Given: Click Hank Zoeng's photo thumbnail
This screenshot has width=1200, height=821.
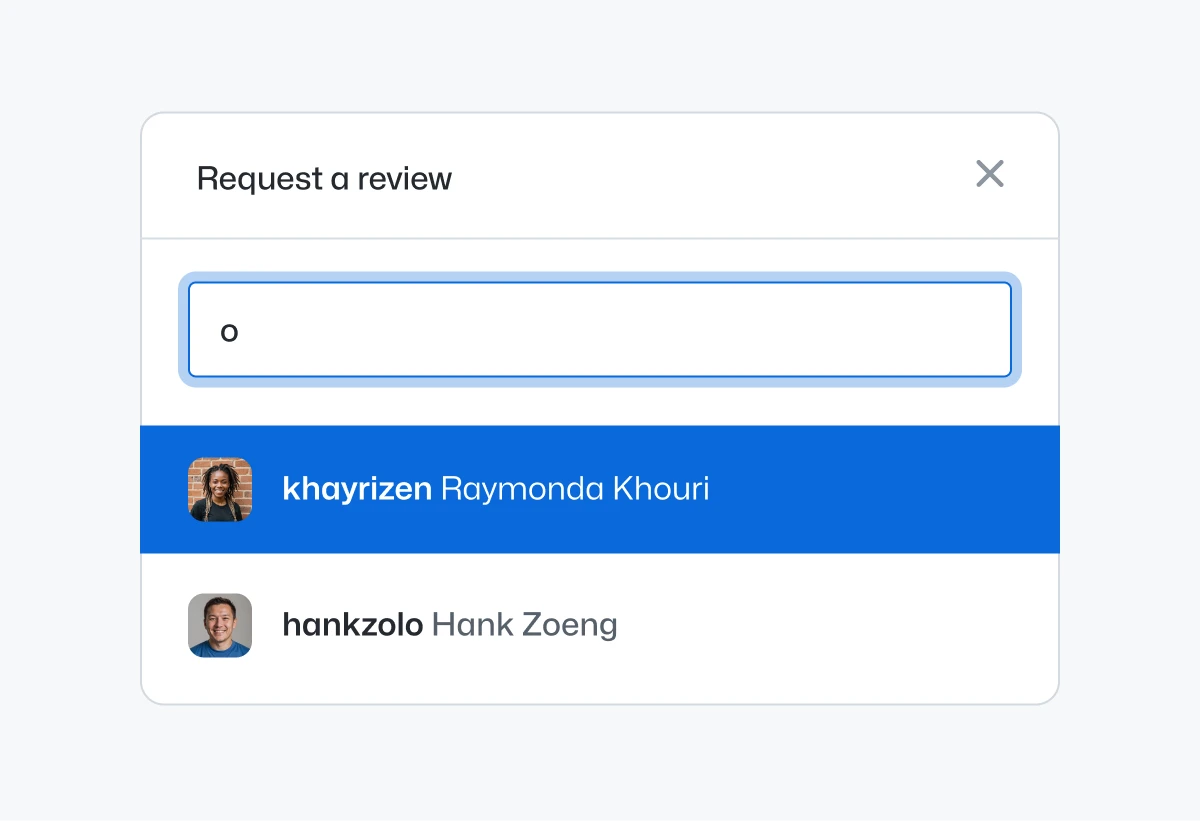Looking at the screenshot, I should click(x=220, y=625).
